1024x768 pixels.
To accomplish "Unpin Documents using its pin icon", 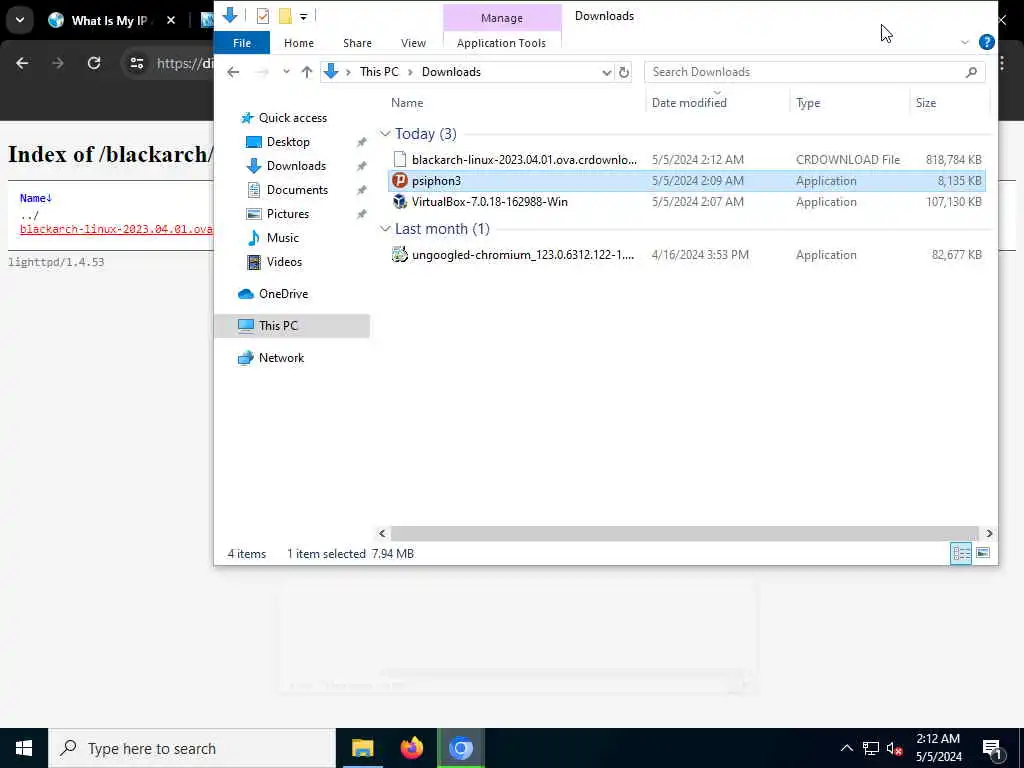I will click(361, 190).
